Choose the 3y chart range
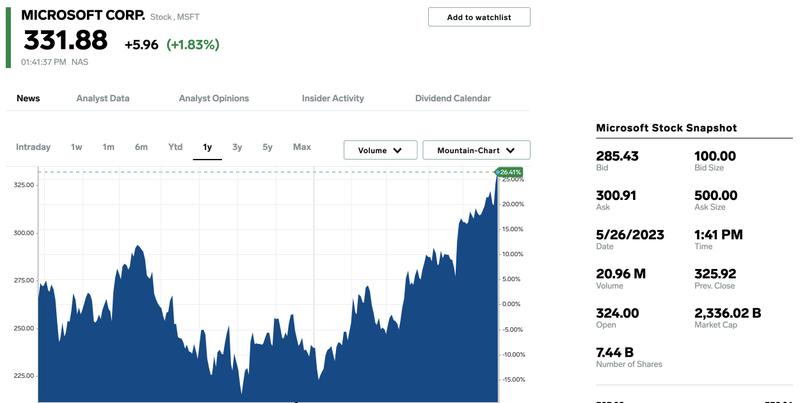The height and width of the screenshot is (403, 800). pyautogui.click(x=237, y=147)
